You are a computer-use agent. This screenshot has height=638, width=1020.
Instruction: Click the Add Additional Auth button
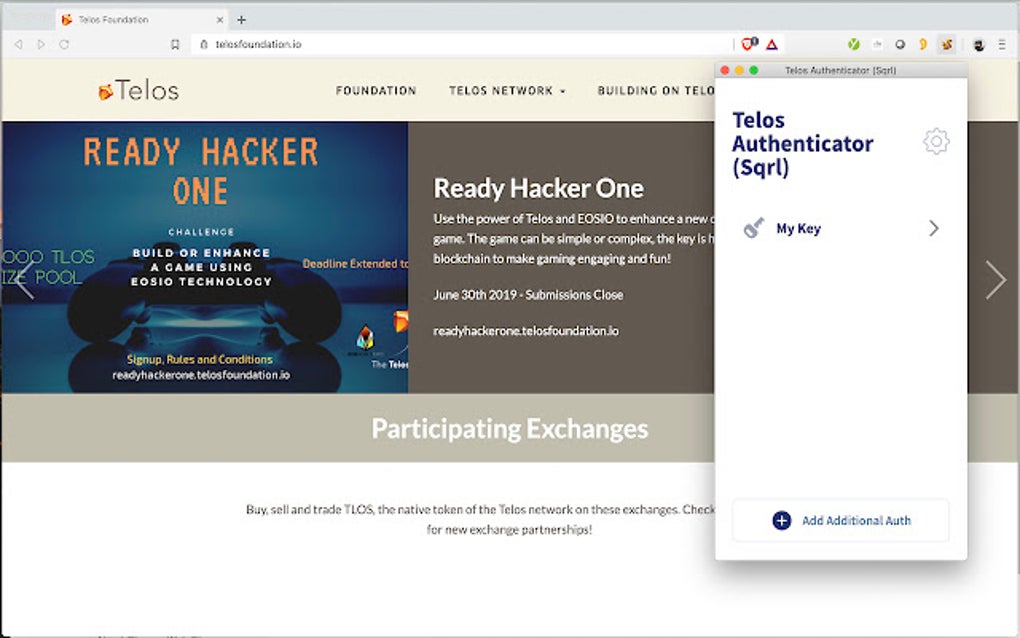840,520
